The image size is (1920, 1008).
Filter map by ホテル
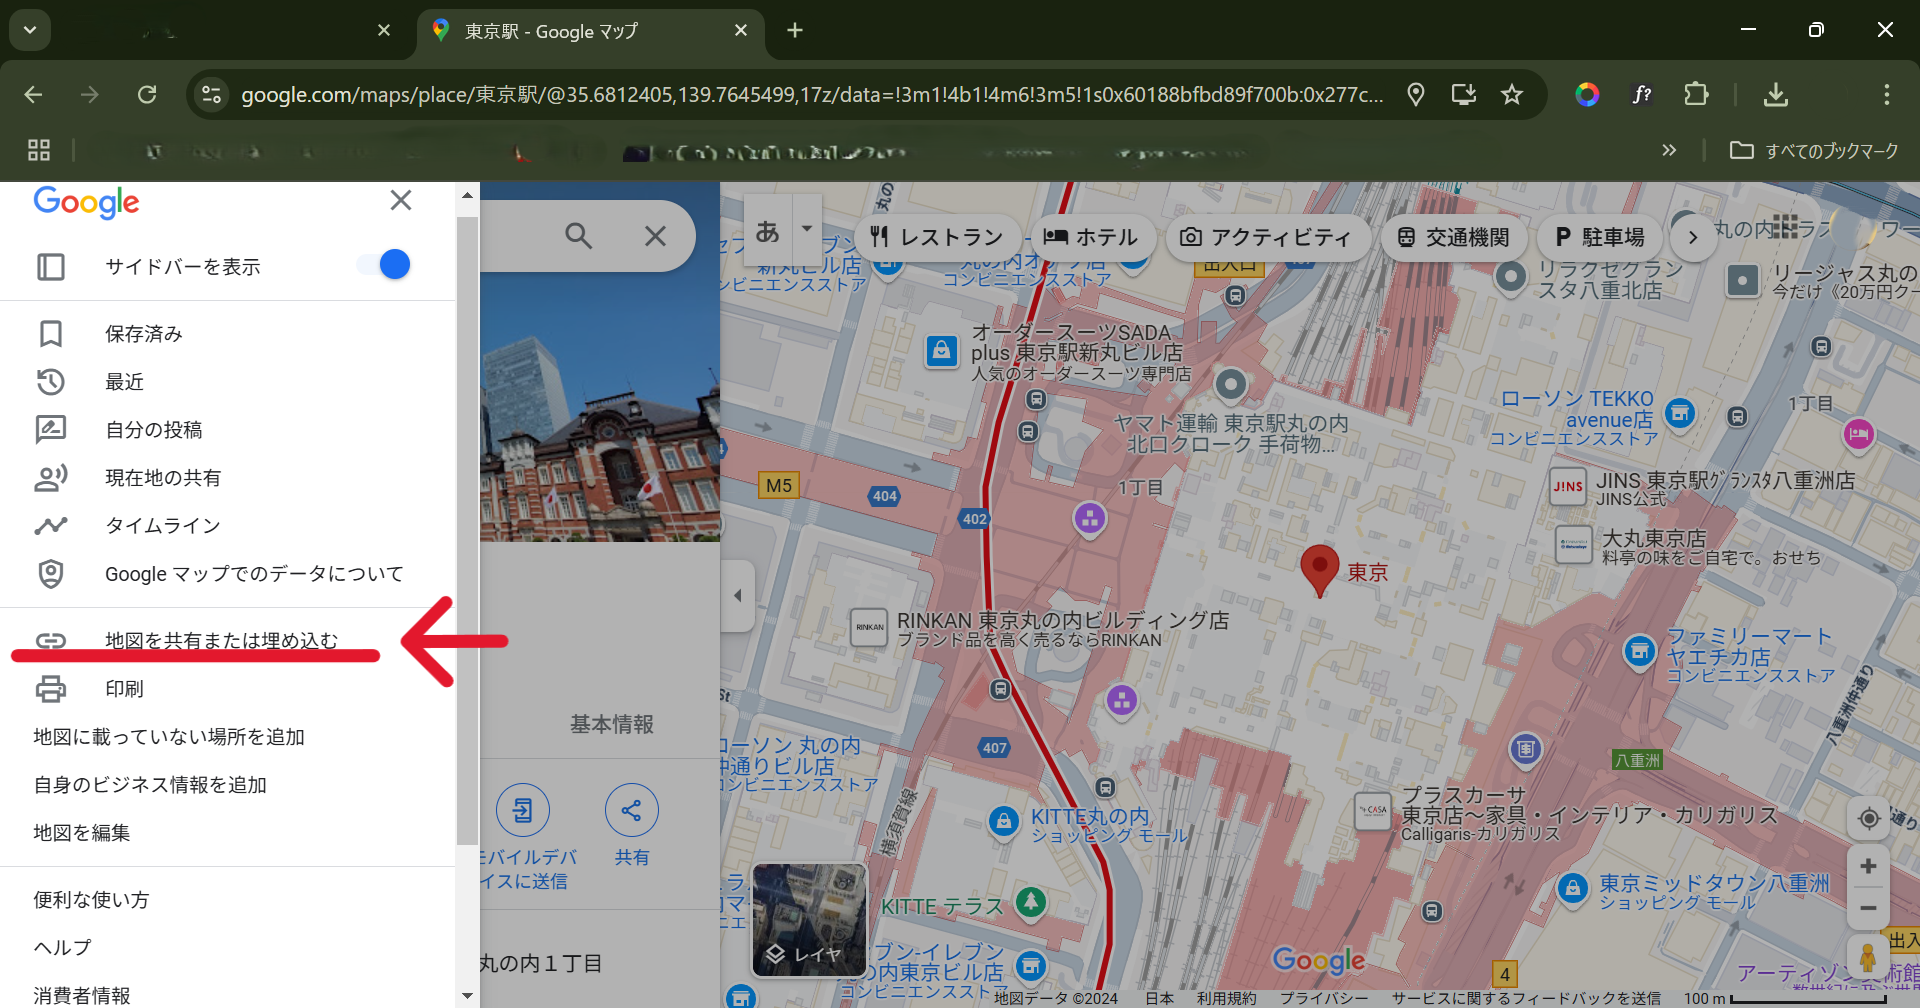1090,237
